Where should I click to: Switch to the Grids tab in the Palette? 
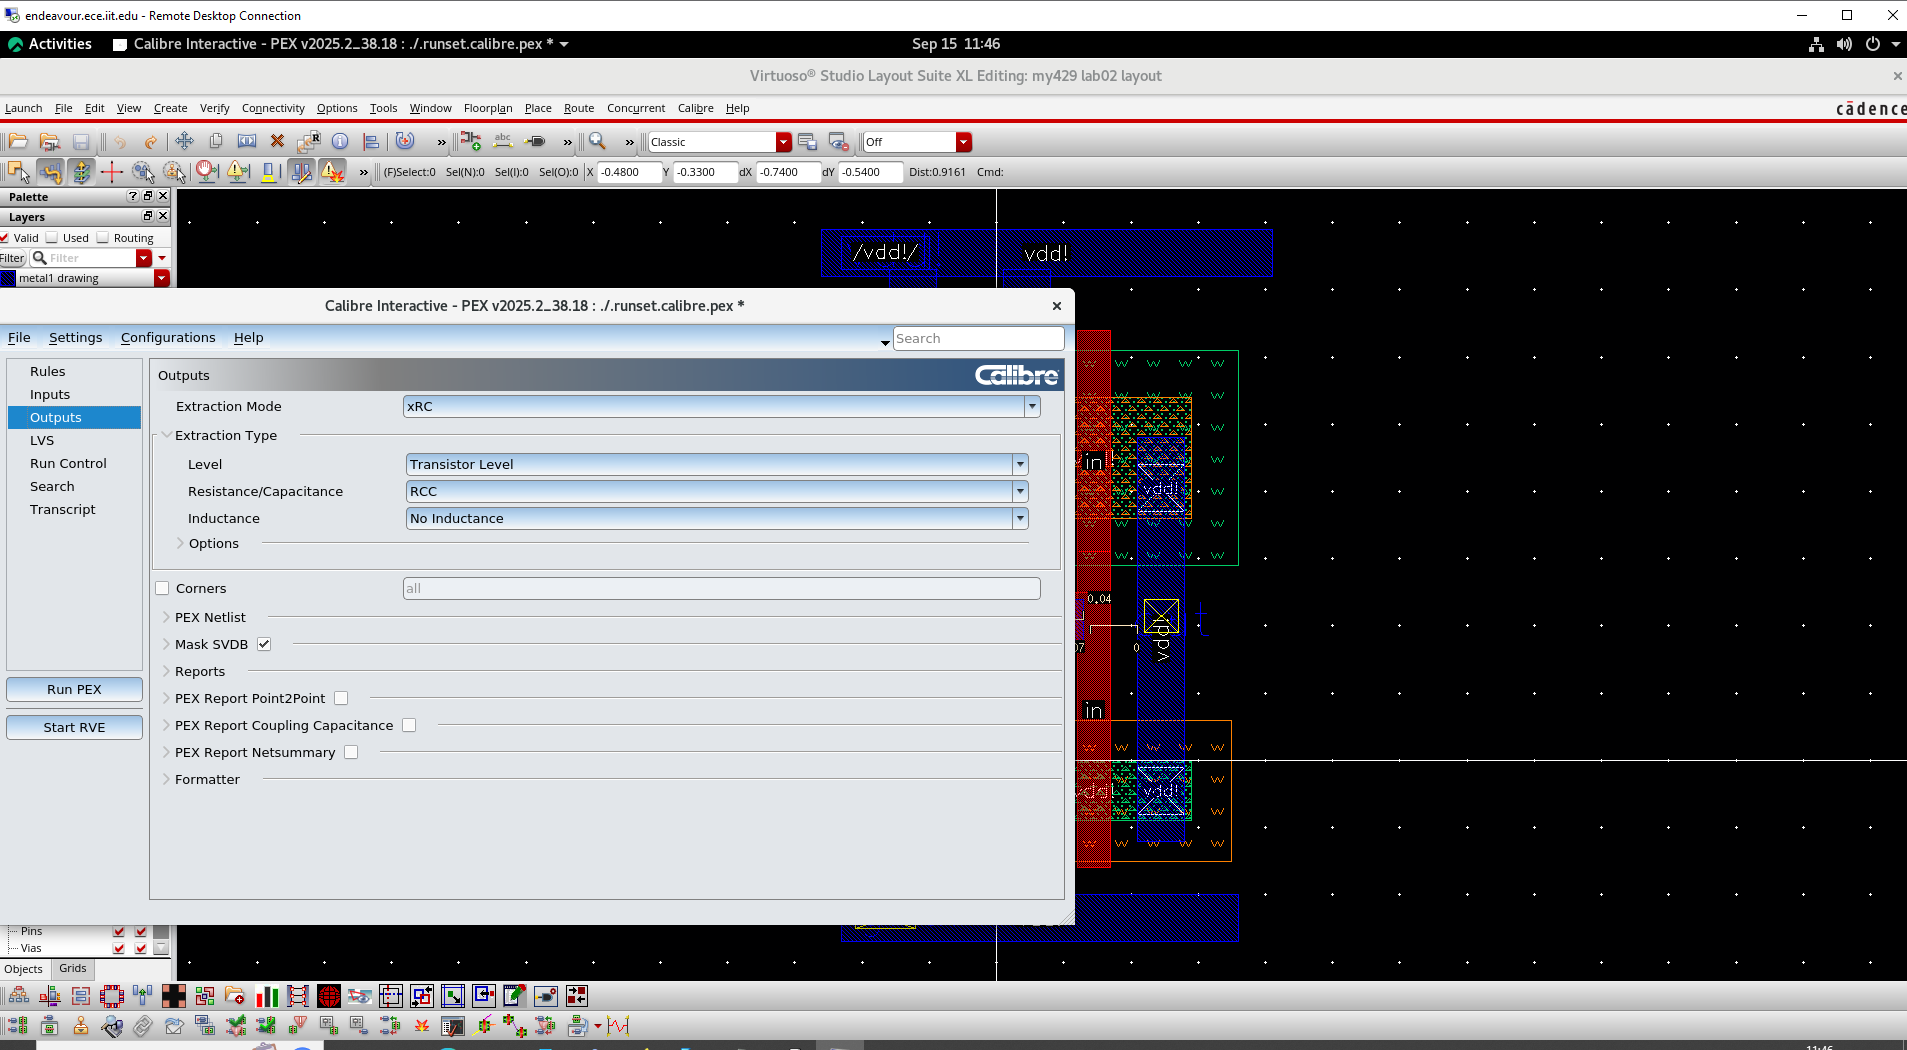pyautogui.click(x=72, y=968)
